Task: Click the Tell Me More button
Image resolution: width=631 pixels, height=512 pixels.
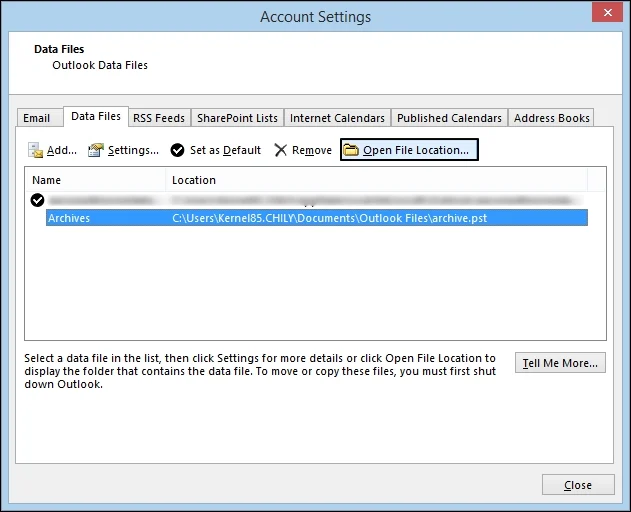Action: pos(560,363)
